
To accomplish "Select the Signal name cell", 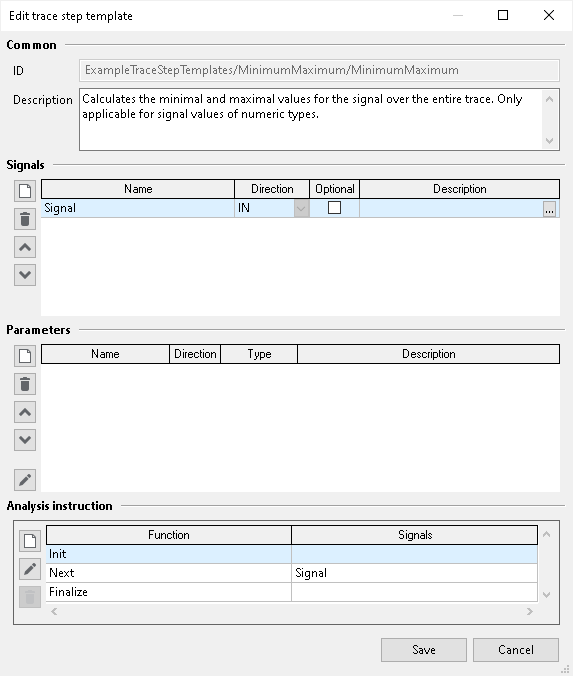I will coord(138,208).
